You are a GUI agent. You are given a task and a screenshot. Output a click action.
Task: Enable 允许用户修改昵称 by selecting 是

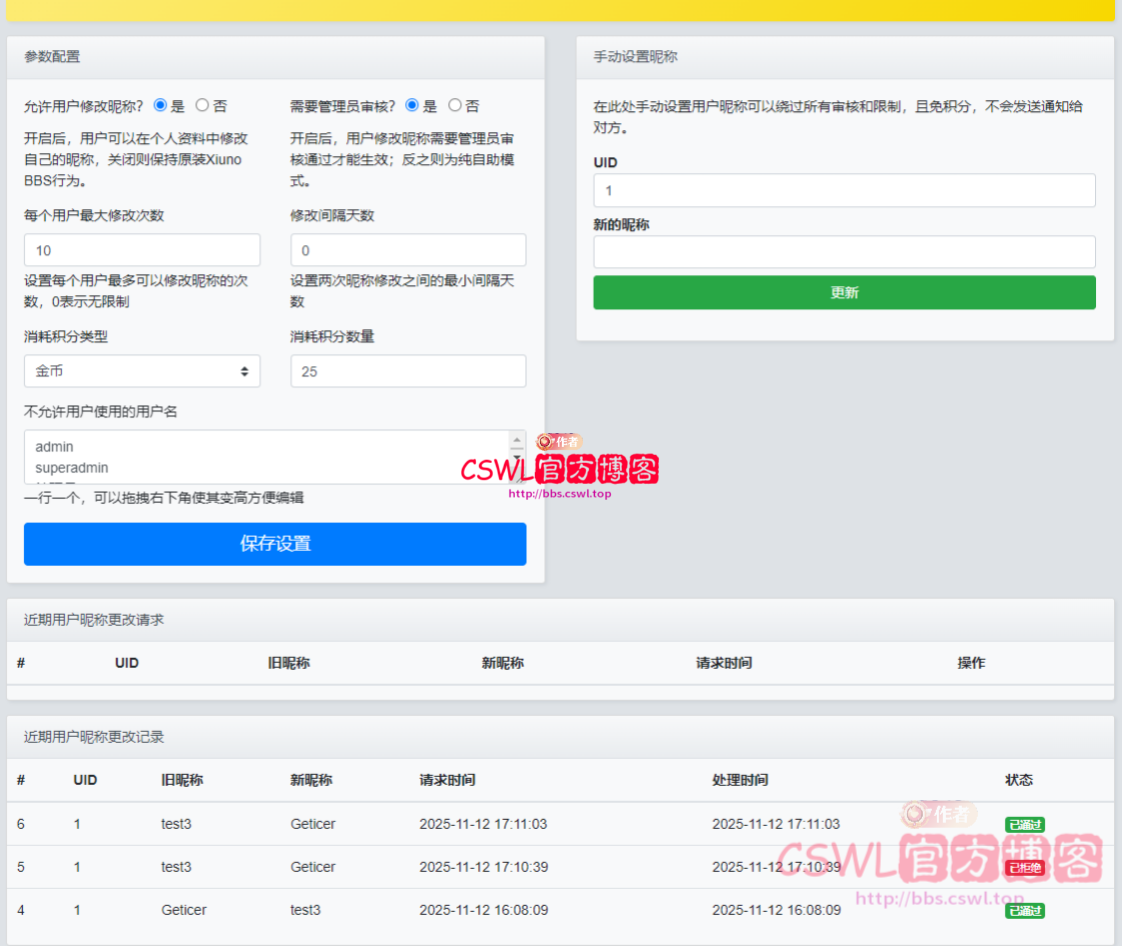162,106
